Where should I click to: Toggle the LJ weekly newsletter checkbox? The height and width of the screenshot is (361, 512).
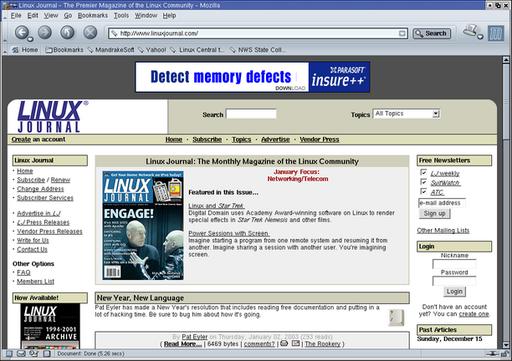tap(423, 172)
